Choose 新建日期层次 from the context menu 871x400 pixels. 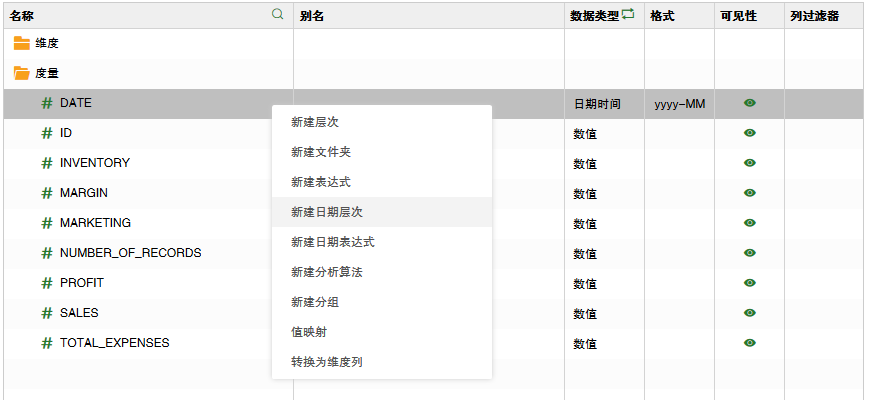click(x=326, y=212)
